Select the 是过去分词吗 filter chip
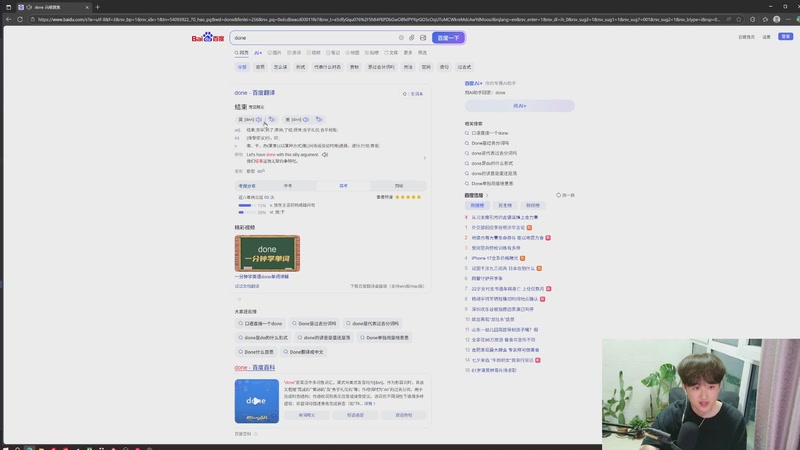This screenshot has height=450, width=800. [x=381, y=67]
